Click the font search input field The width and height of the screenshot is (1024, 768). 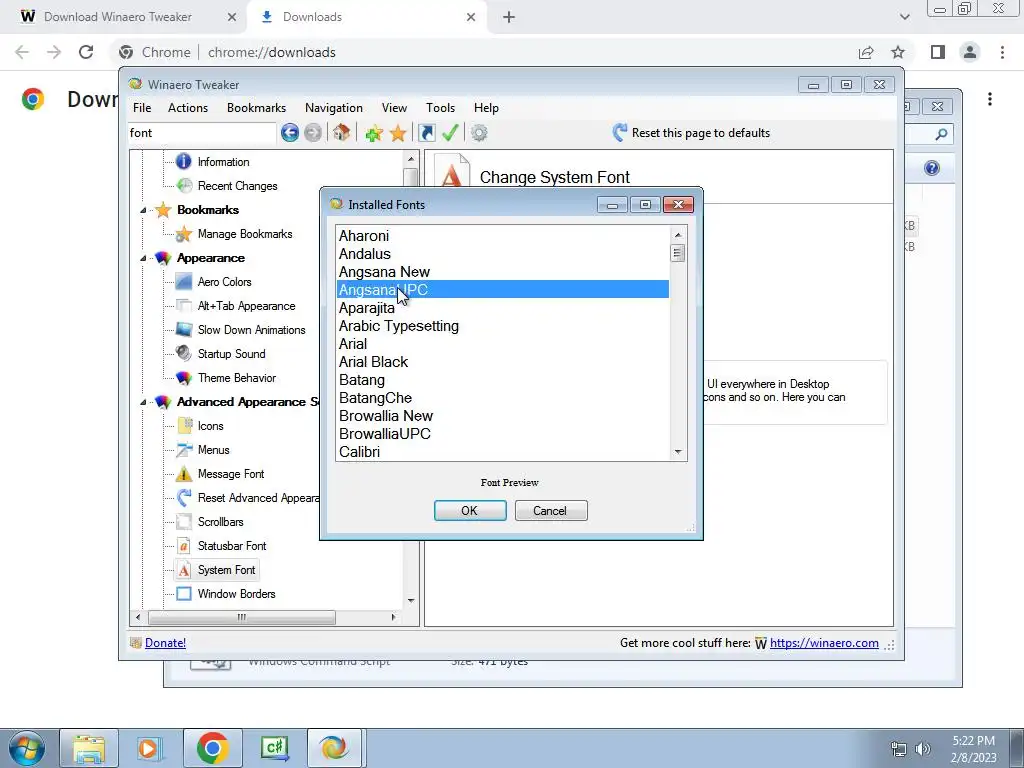tap(202, 133)
